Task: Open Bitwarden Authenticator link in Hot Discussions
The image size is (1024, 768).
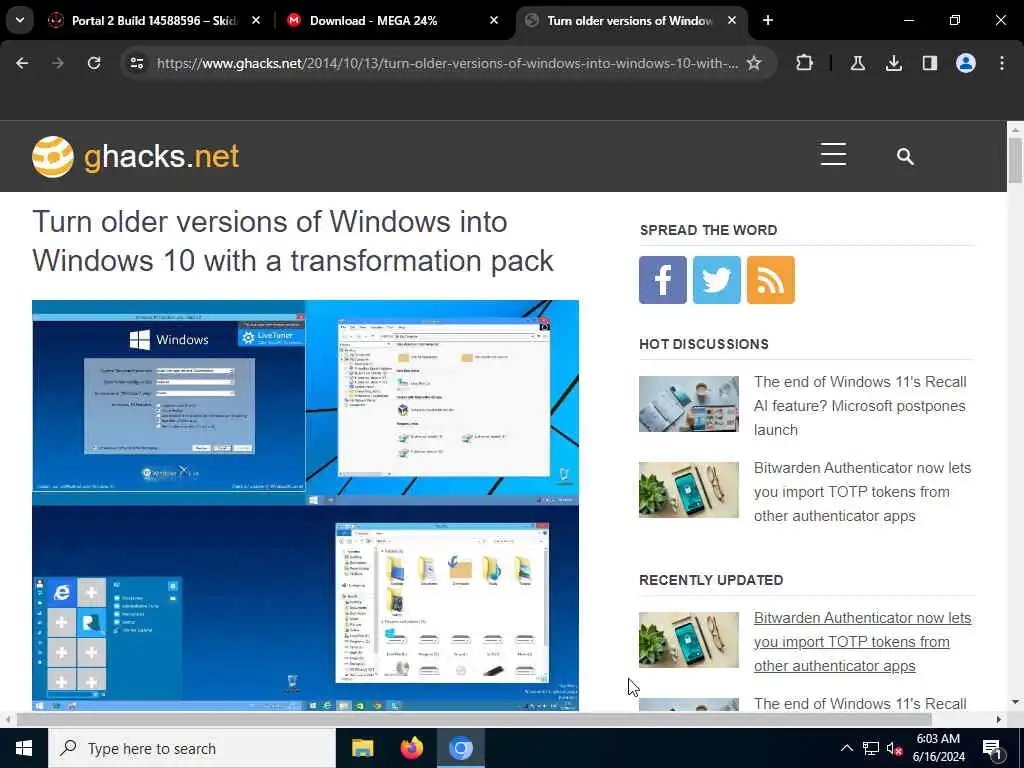Action: point(862,492)
